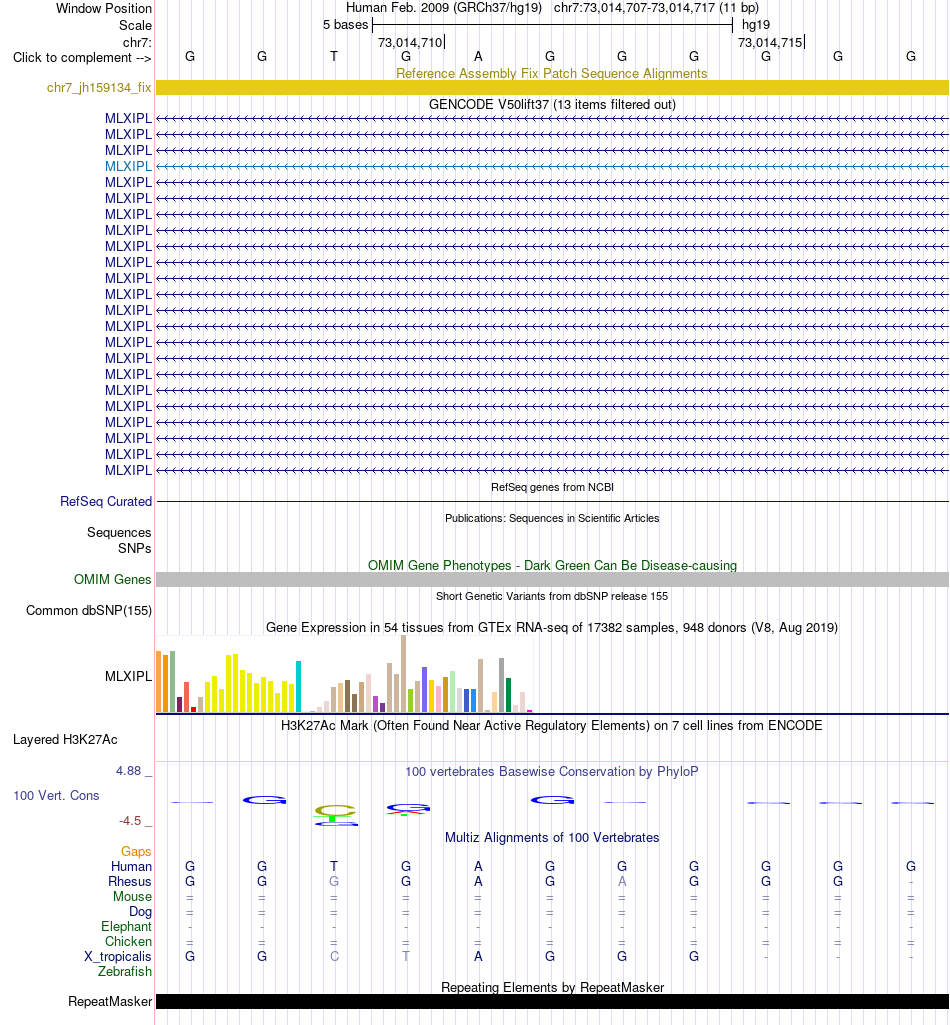Image resolution: width=950 pixels, height=1025 pixels.
Task: Click the Scale label
Action: tap(135, 25)
